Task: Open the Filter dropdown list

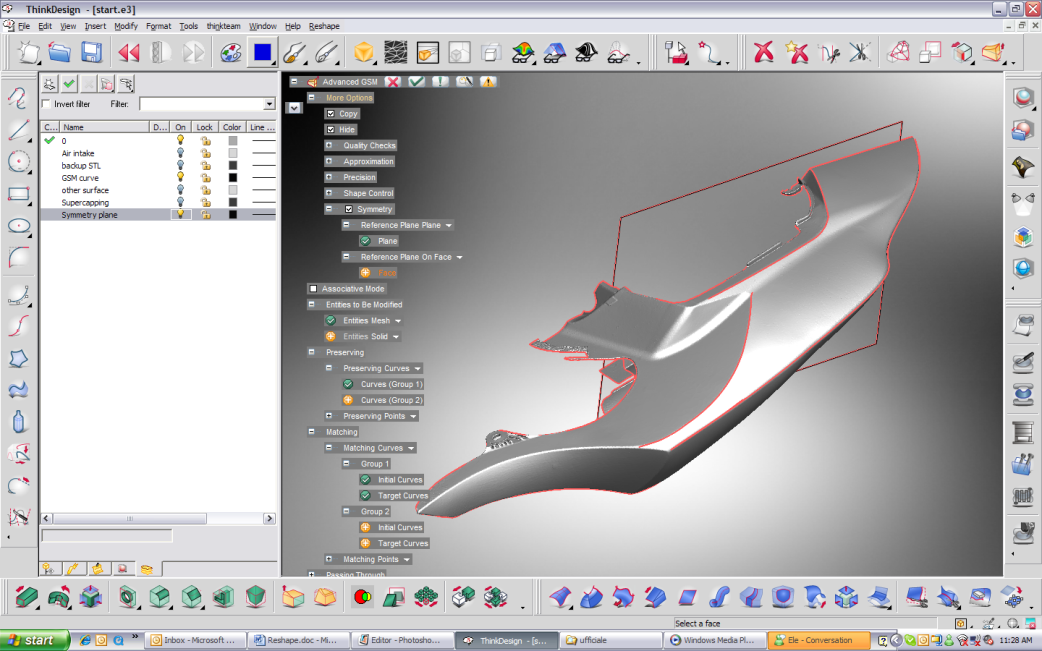Action: tap(269, 104)
